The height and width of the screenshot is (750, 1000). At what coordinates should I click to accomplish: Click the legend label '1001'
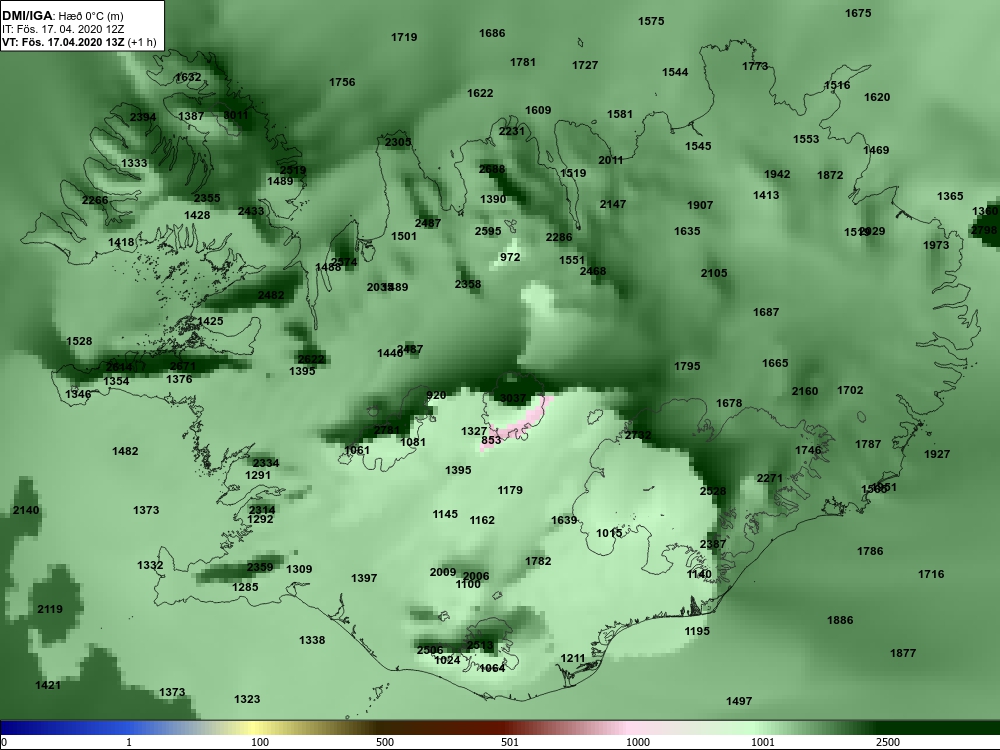[x=763, y=742]
